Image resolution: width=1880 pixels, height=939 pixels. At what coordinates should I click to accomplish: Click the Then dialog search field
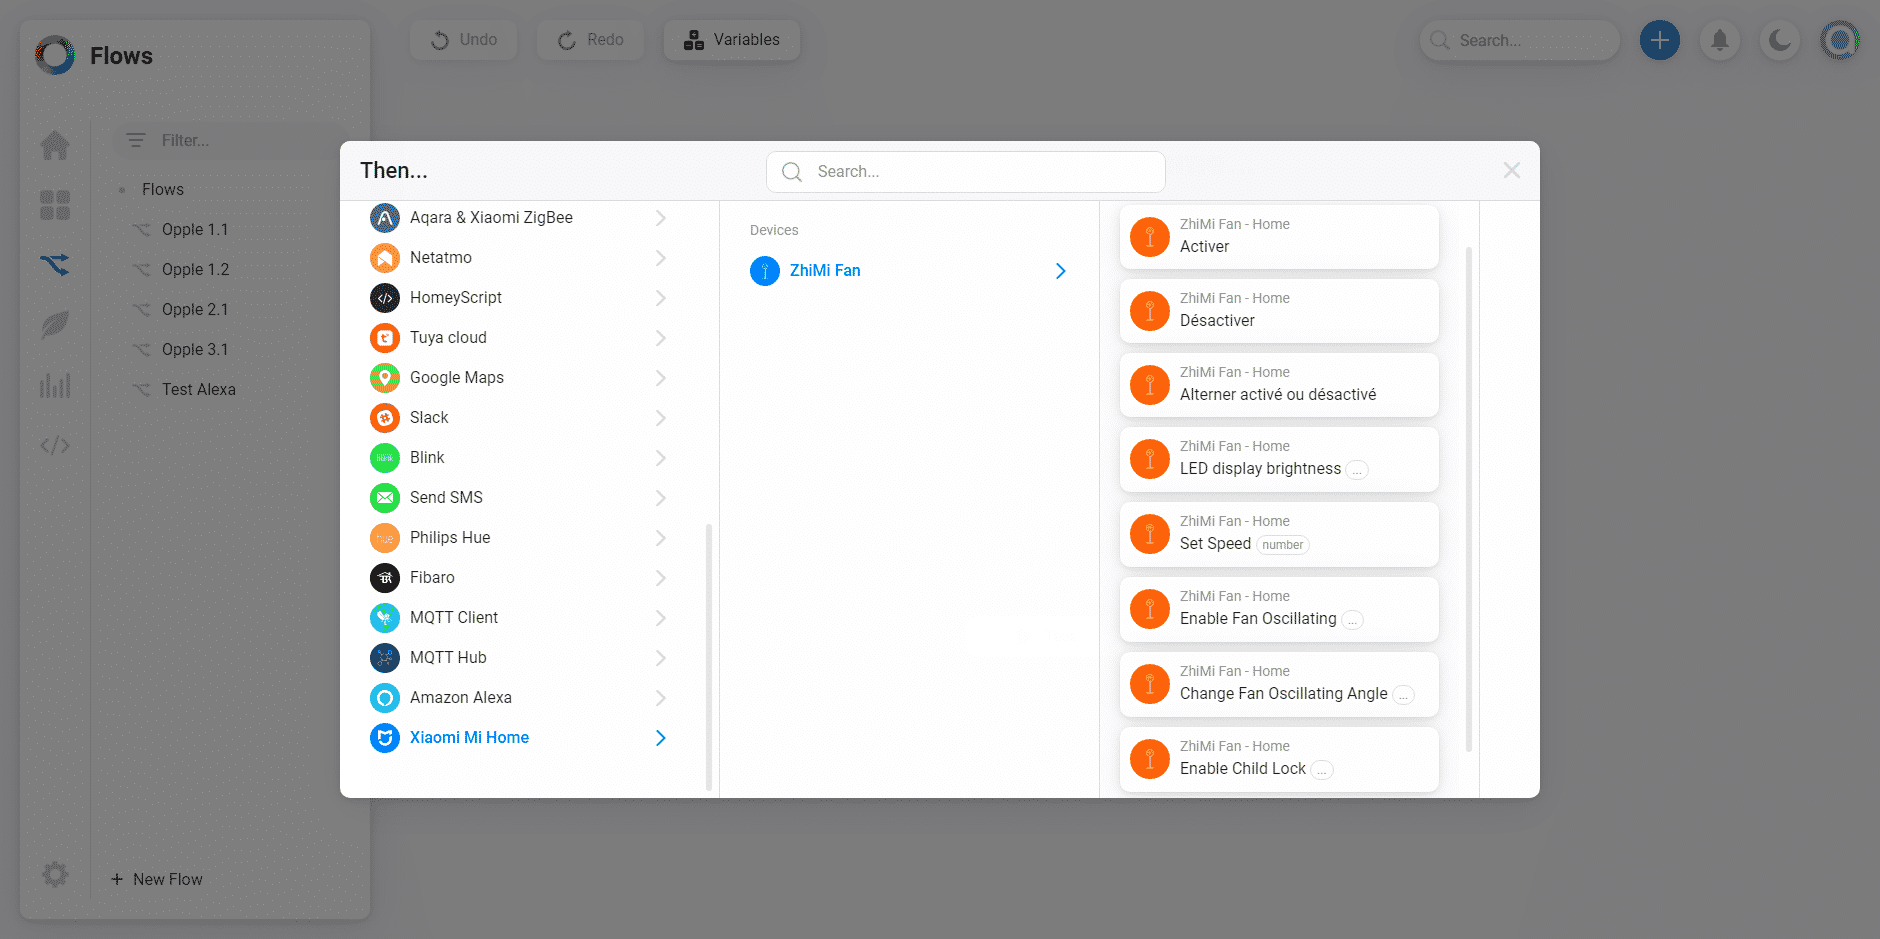pyautogui.click(x=966, y=172)
